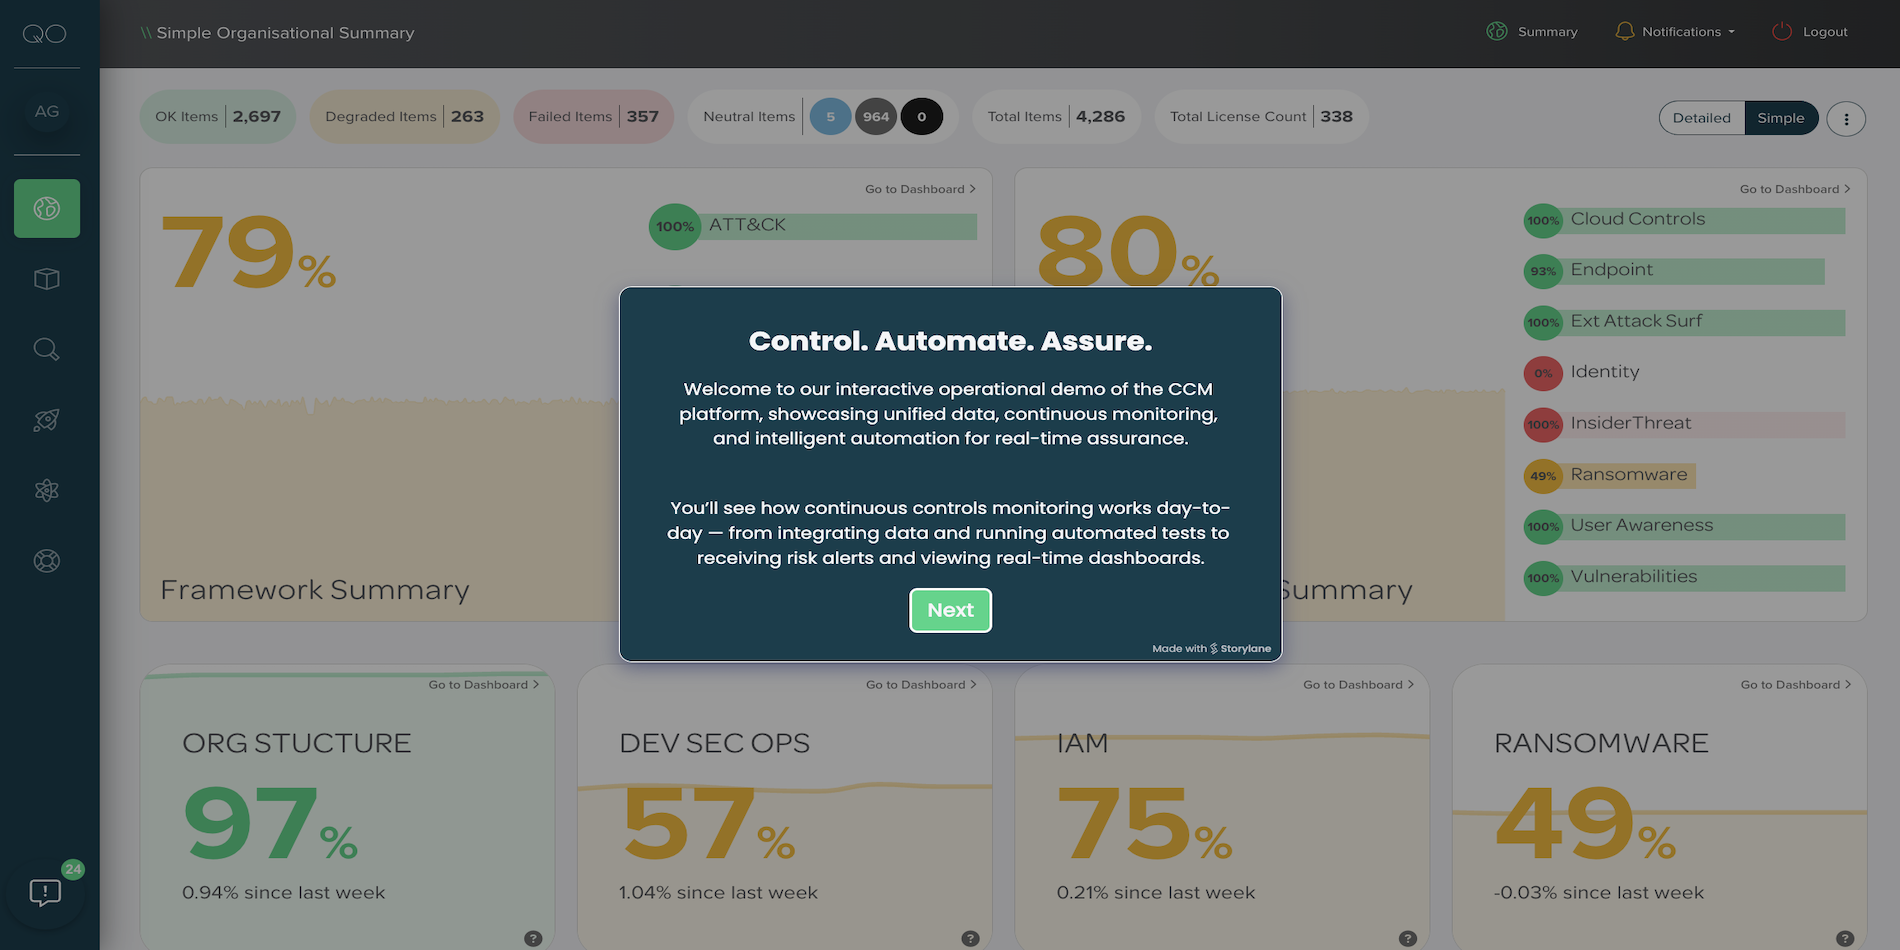Click the Ransomware 49% progress bar

pos(1628,475)
